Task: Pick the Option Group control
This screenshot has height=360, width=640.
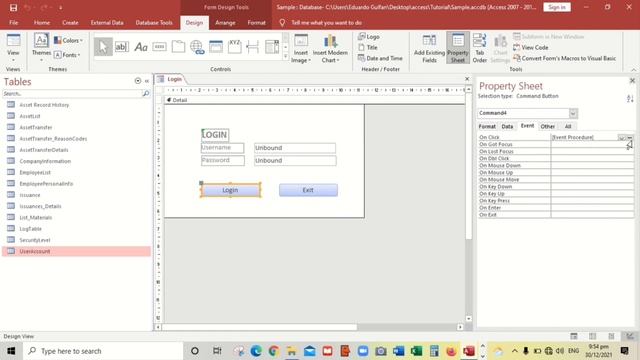Action: coord(234,47)
